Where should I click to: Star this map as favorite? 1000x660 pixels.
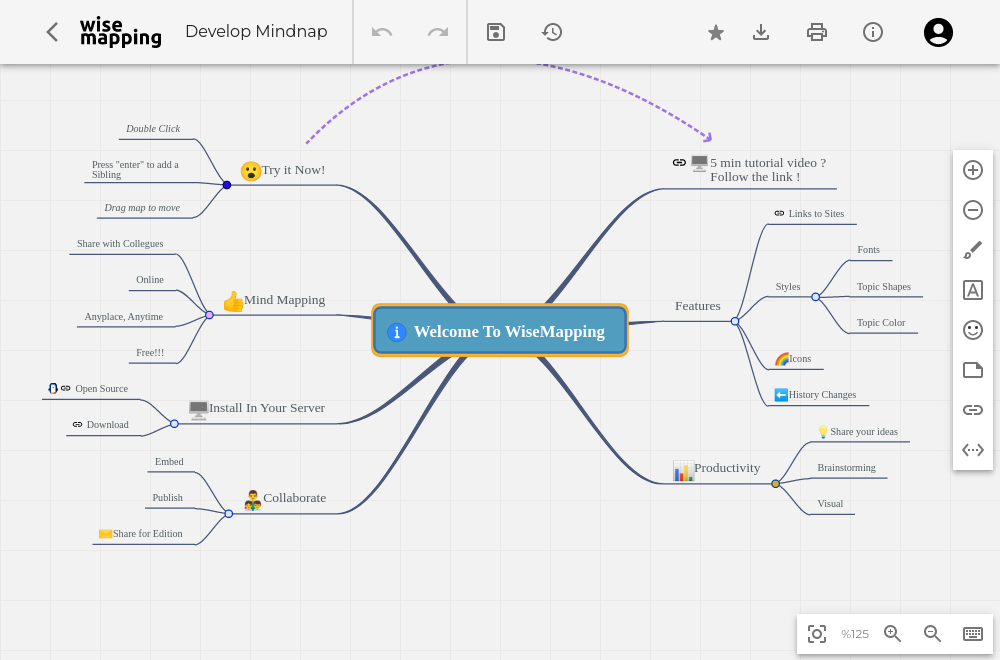coord(716,33)
